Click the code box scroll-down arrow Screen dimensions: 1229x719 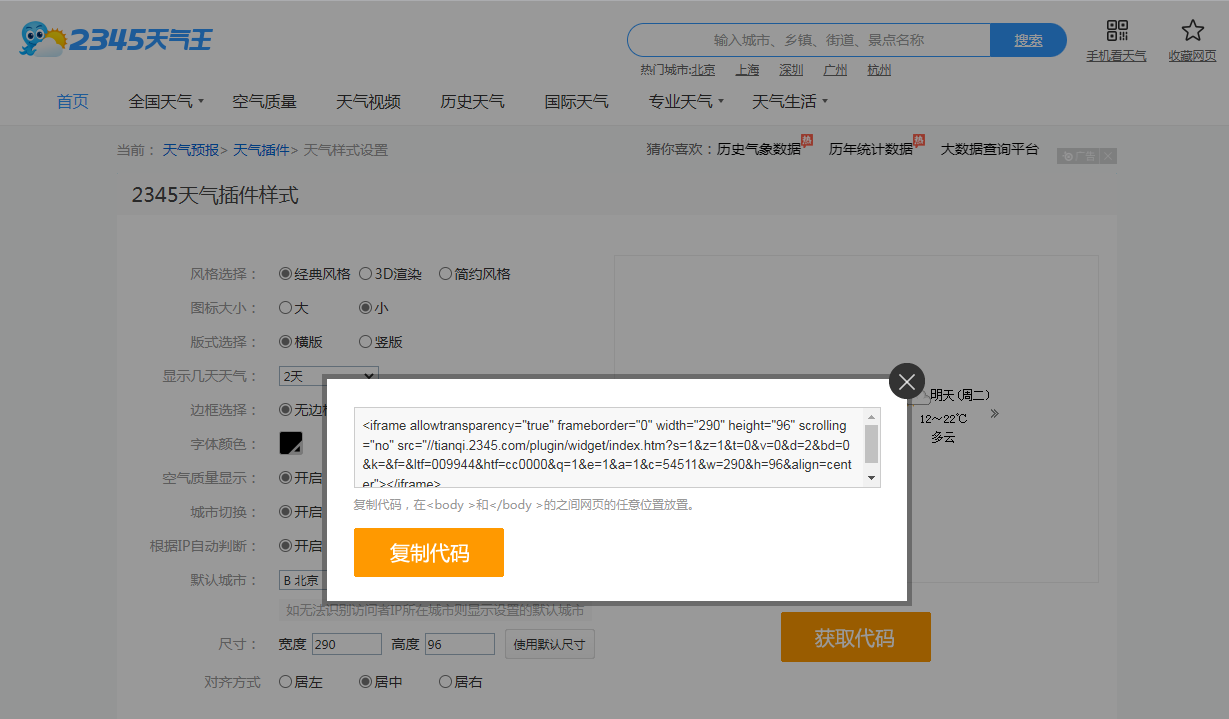pos(871,479)
